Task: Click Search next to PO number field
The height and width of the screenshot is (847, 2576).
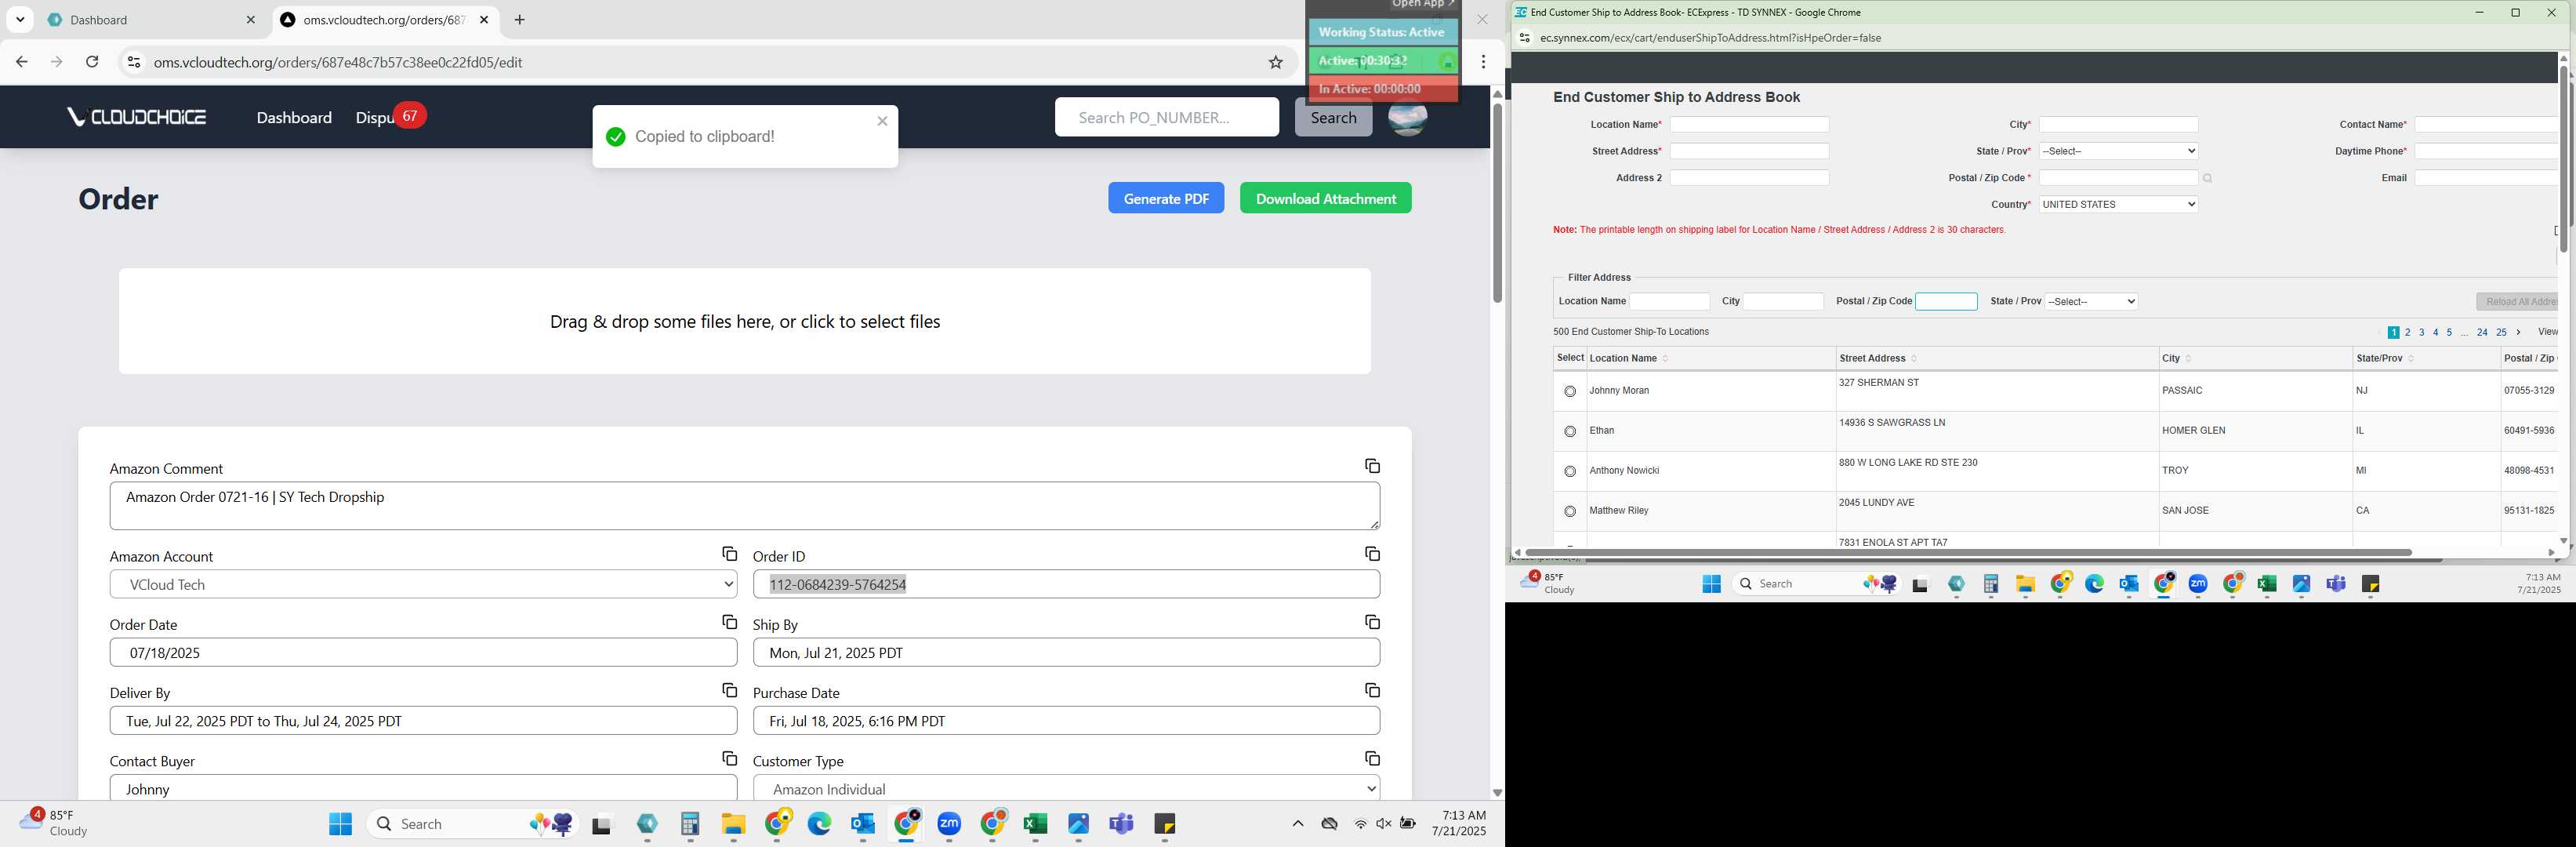Action: tap(1333, 118)
